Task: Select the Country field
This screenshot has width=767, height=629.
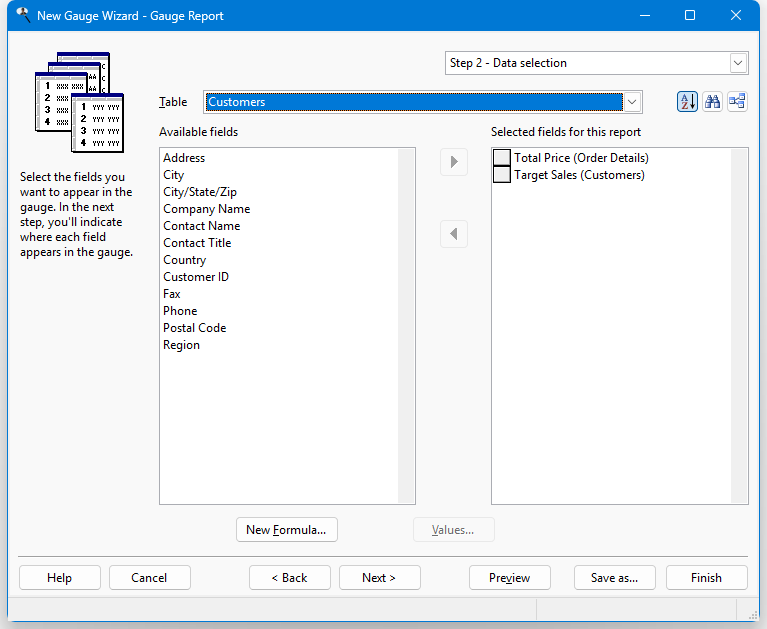Action: (x=185, y=260)
